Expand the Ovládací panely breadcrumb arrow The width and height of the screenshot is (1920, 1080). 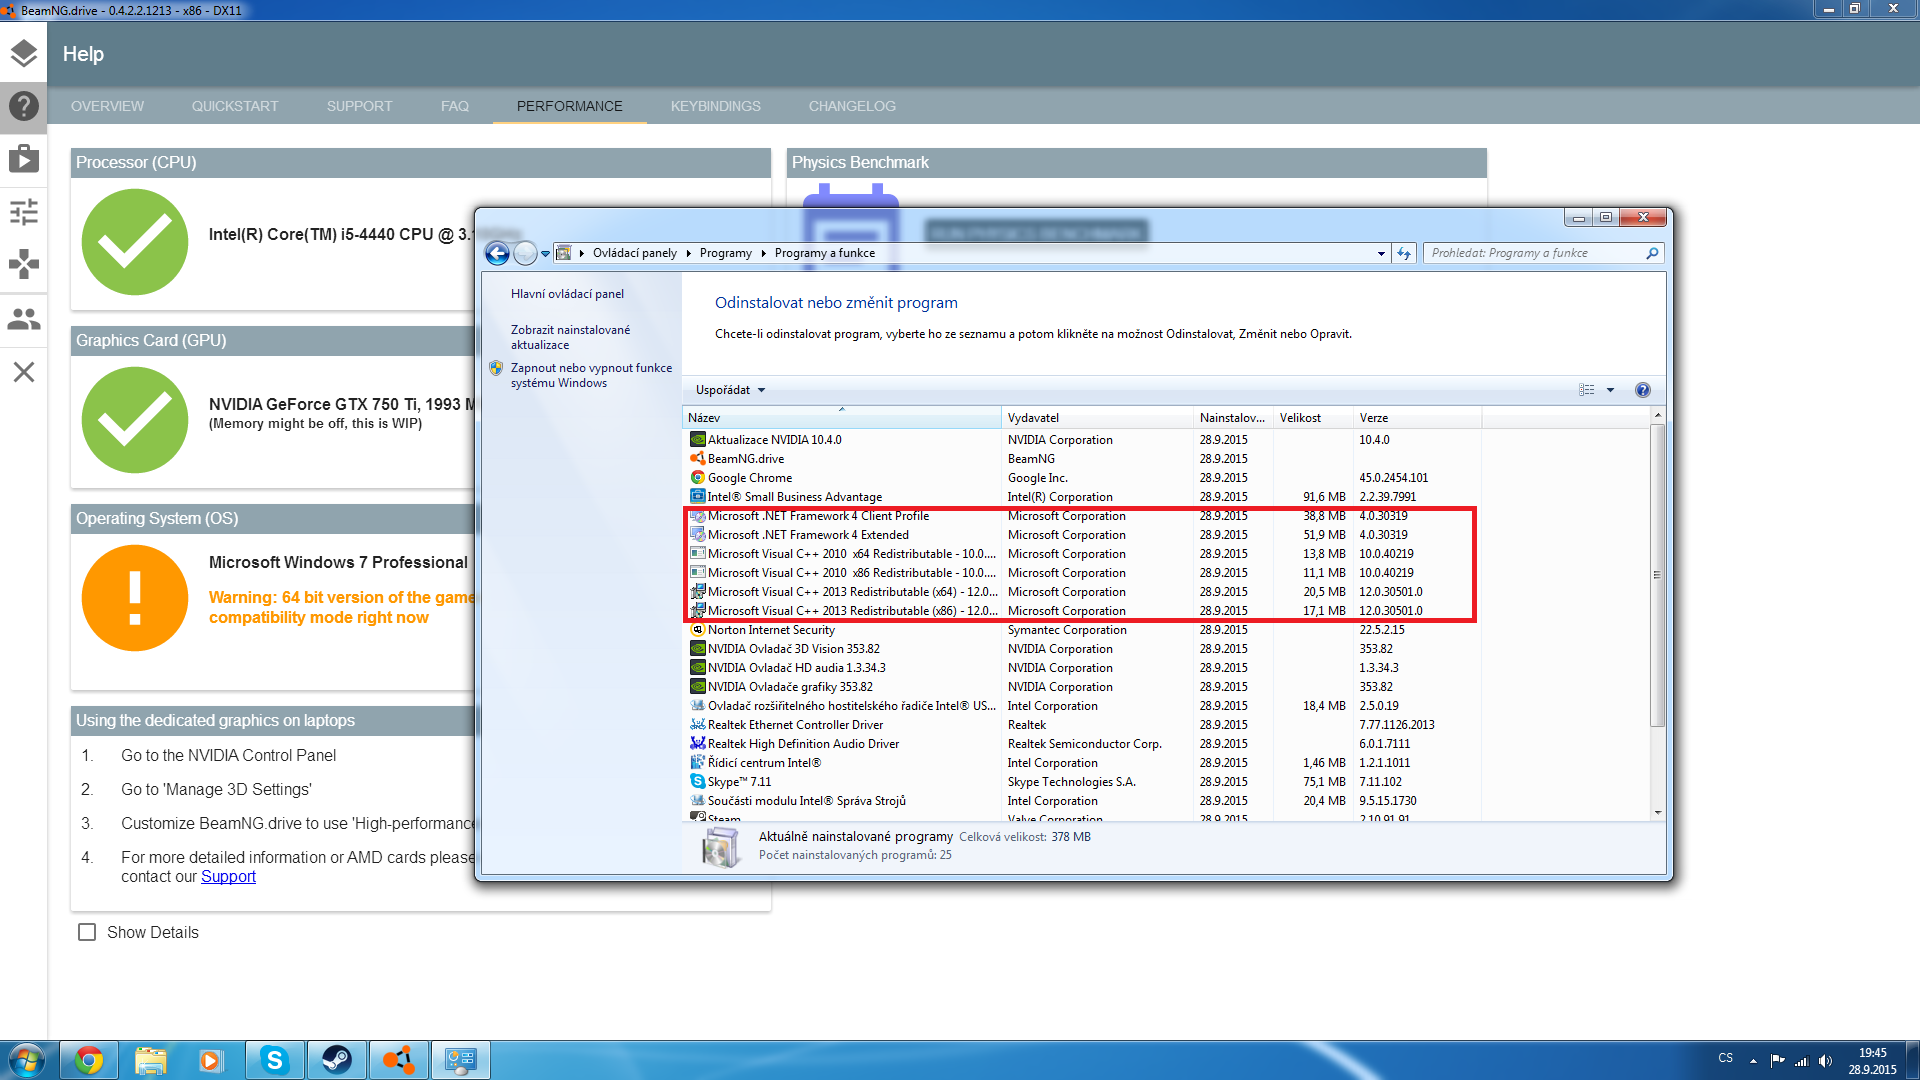point(688,253)
